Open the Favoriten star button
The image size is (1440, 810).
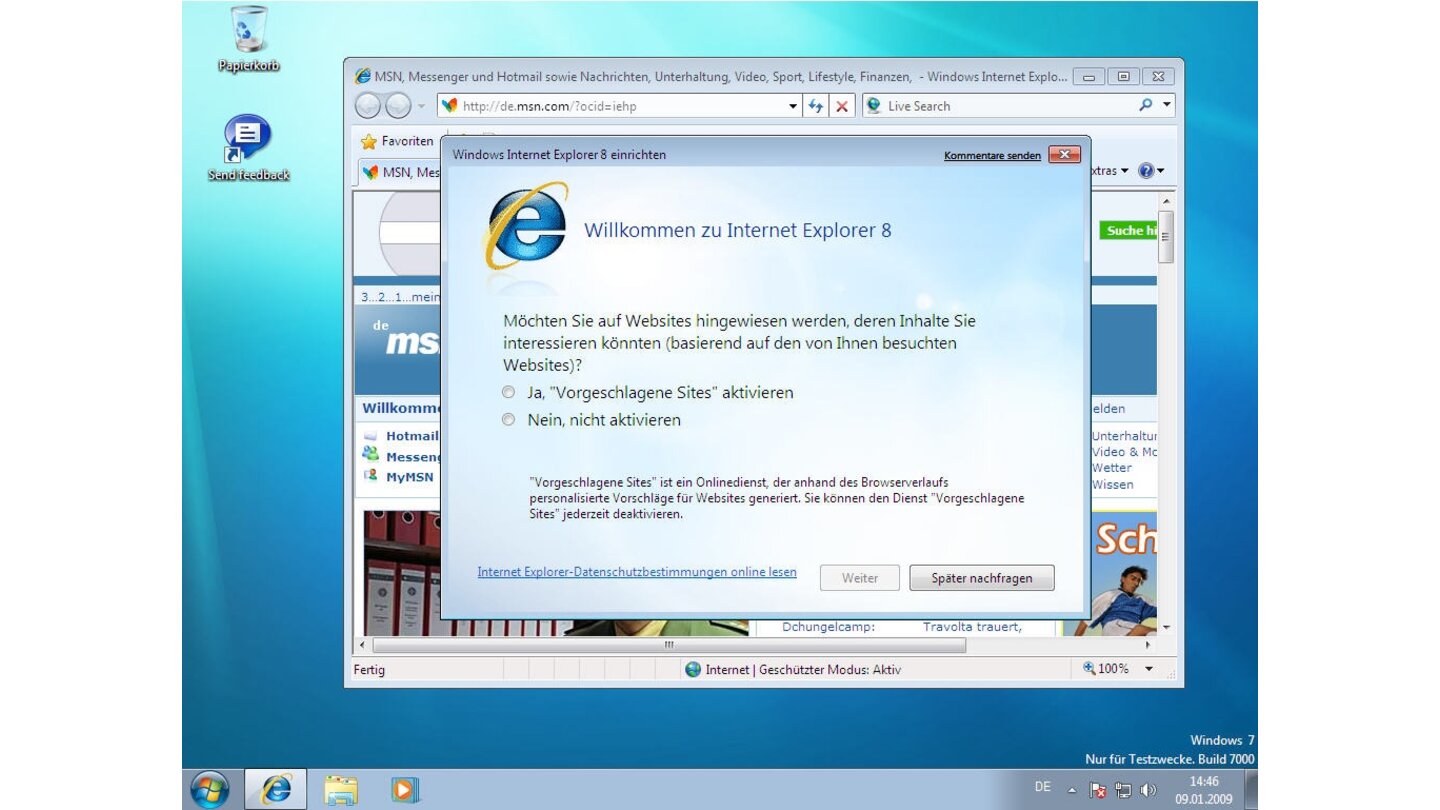(x=397, y=141)
